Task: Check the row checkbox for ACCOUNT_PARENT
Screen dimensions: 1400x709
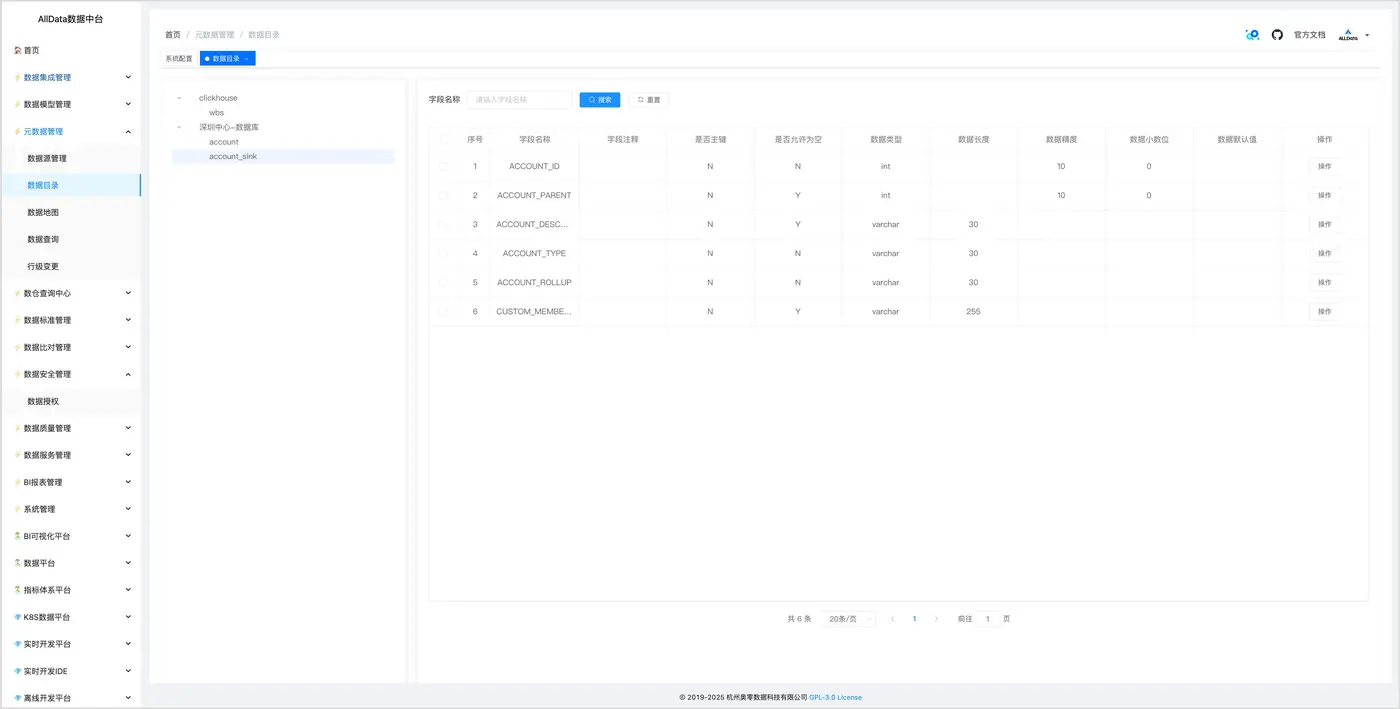Action: [443, 195]
